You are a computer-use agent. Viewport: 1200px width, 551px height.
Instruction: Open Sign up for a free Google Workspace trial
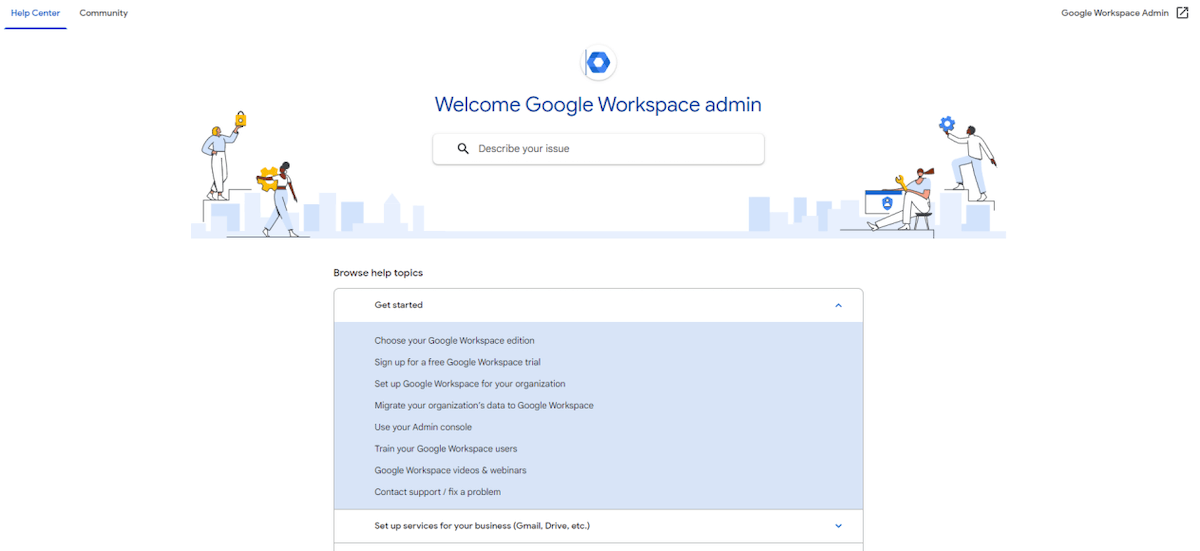[457, 362]
